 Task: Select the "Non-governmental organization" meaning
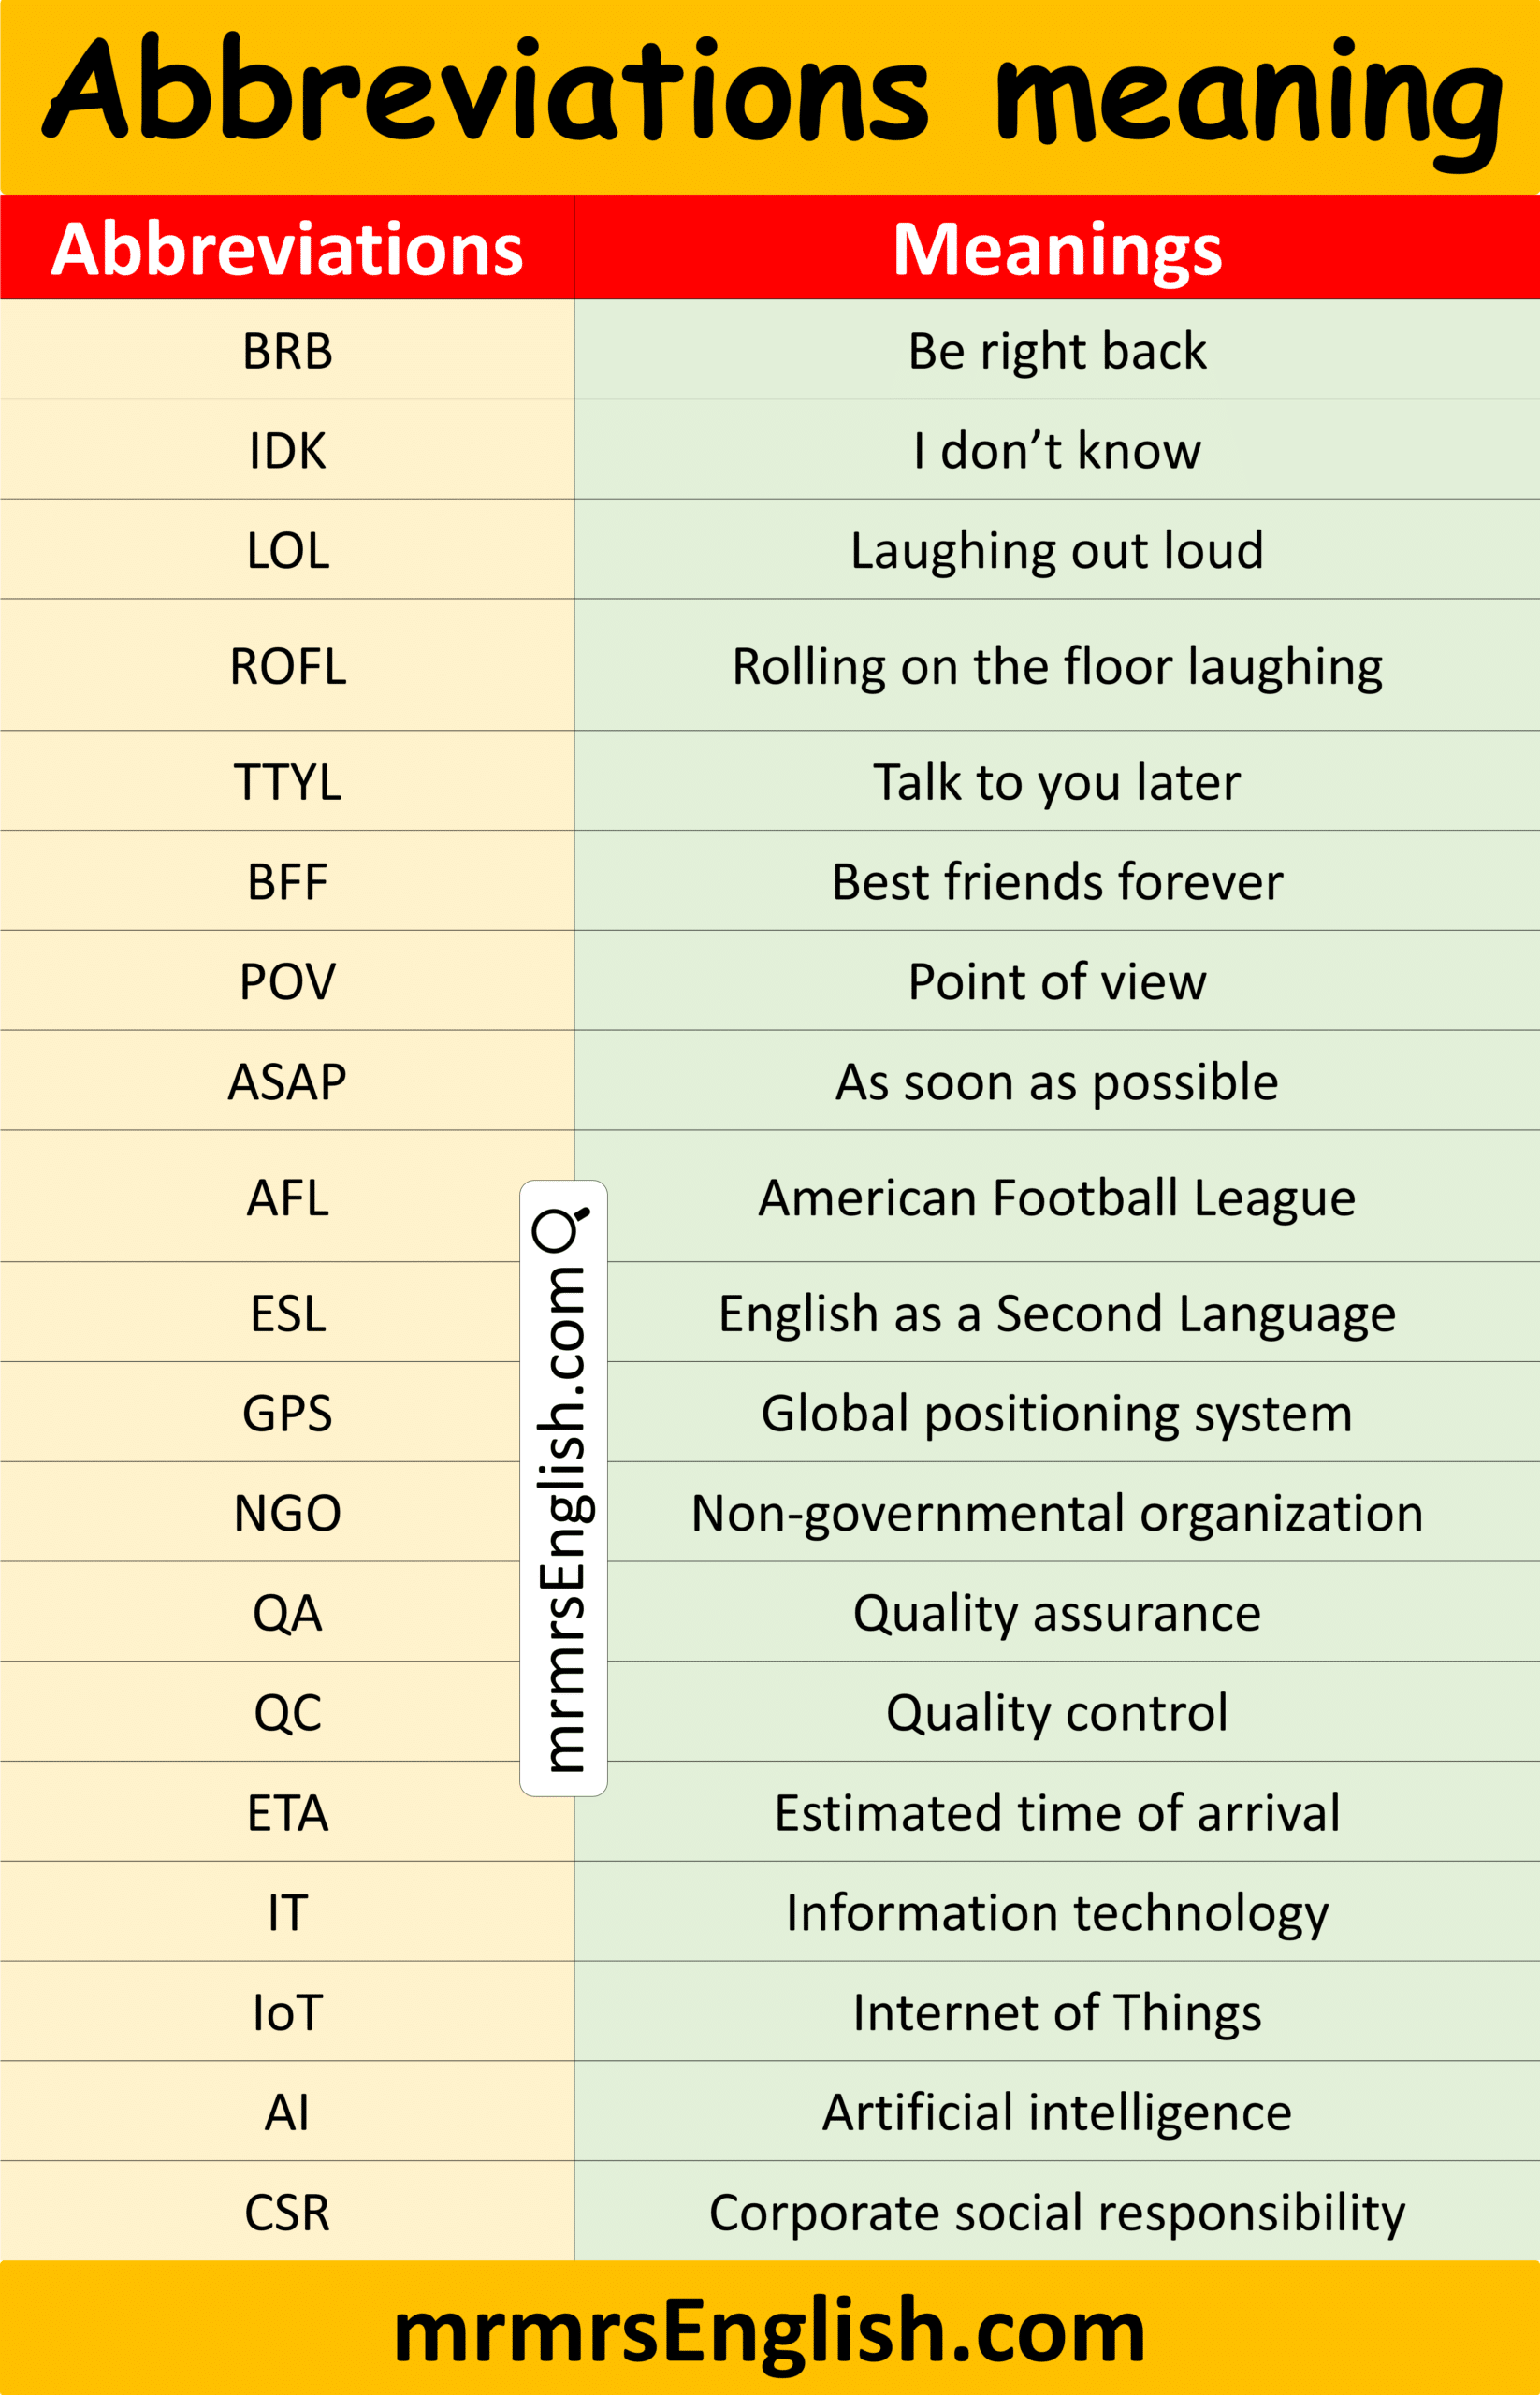[1057, 1513]
